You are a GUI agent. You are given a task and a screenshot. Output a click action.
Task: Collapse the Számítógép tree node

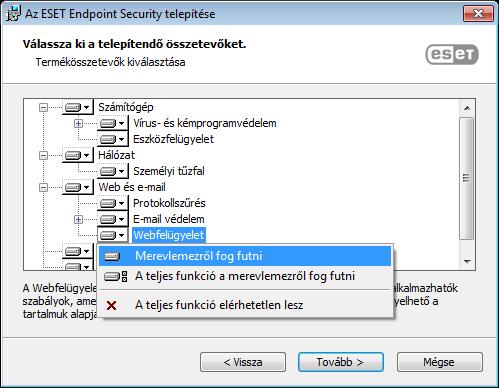(x=43, y=107)
